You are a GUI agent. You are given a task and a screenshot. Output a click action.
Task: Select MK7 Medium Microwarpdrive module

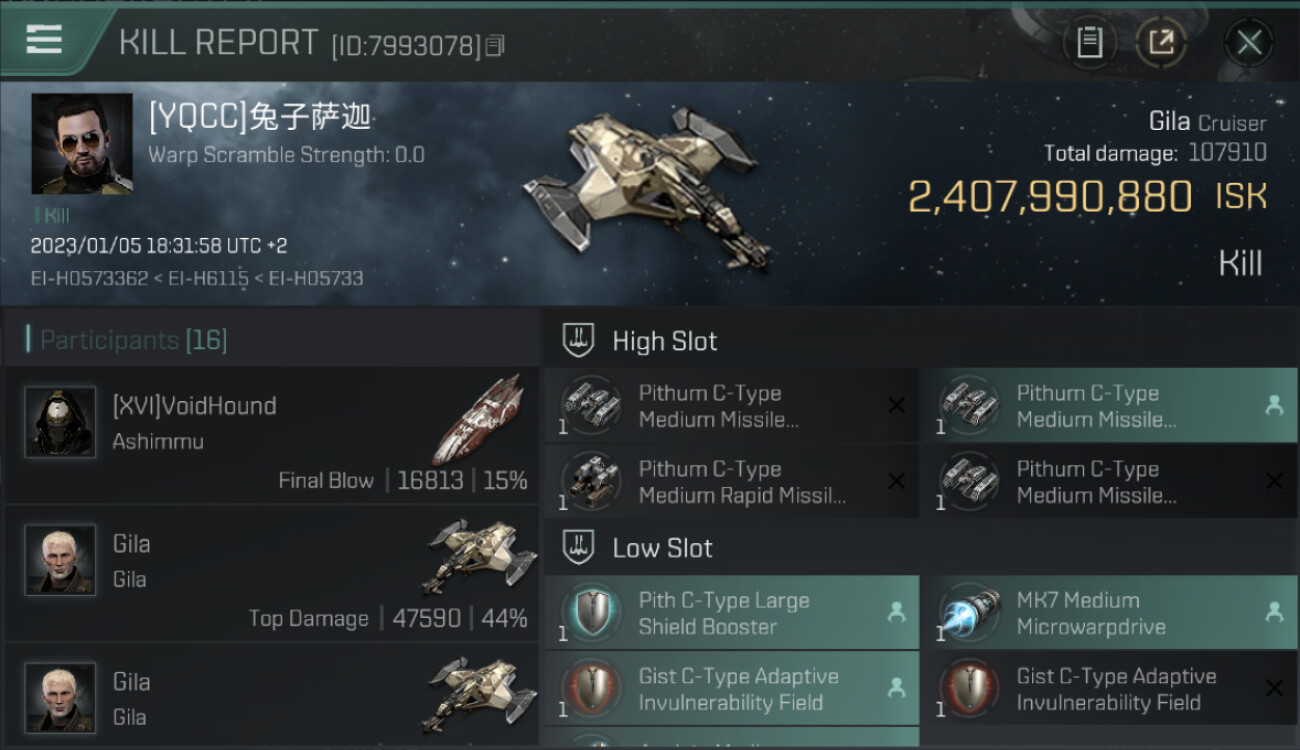click(x=1109, y=613)
